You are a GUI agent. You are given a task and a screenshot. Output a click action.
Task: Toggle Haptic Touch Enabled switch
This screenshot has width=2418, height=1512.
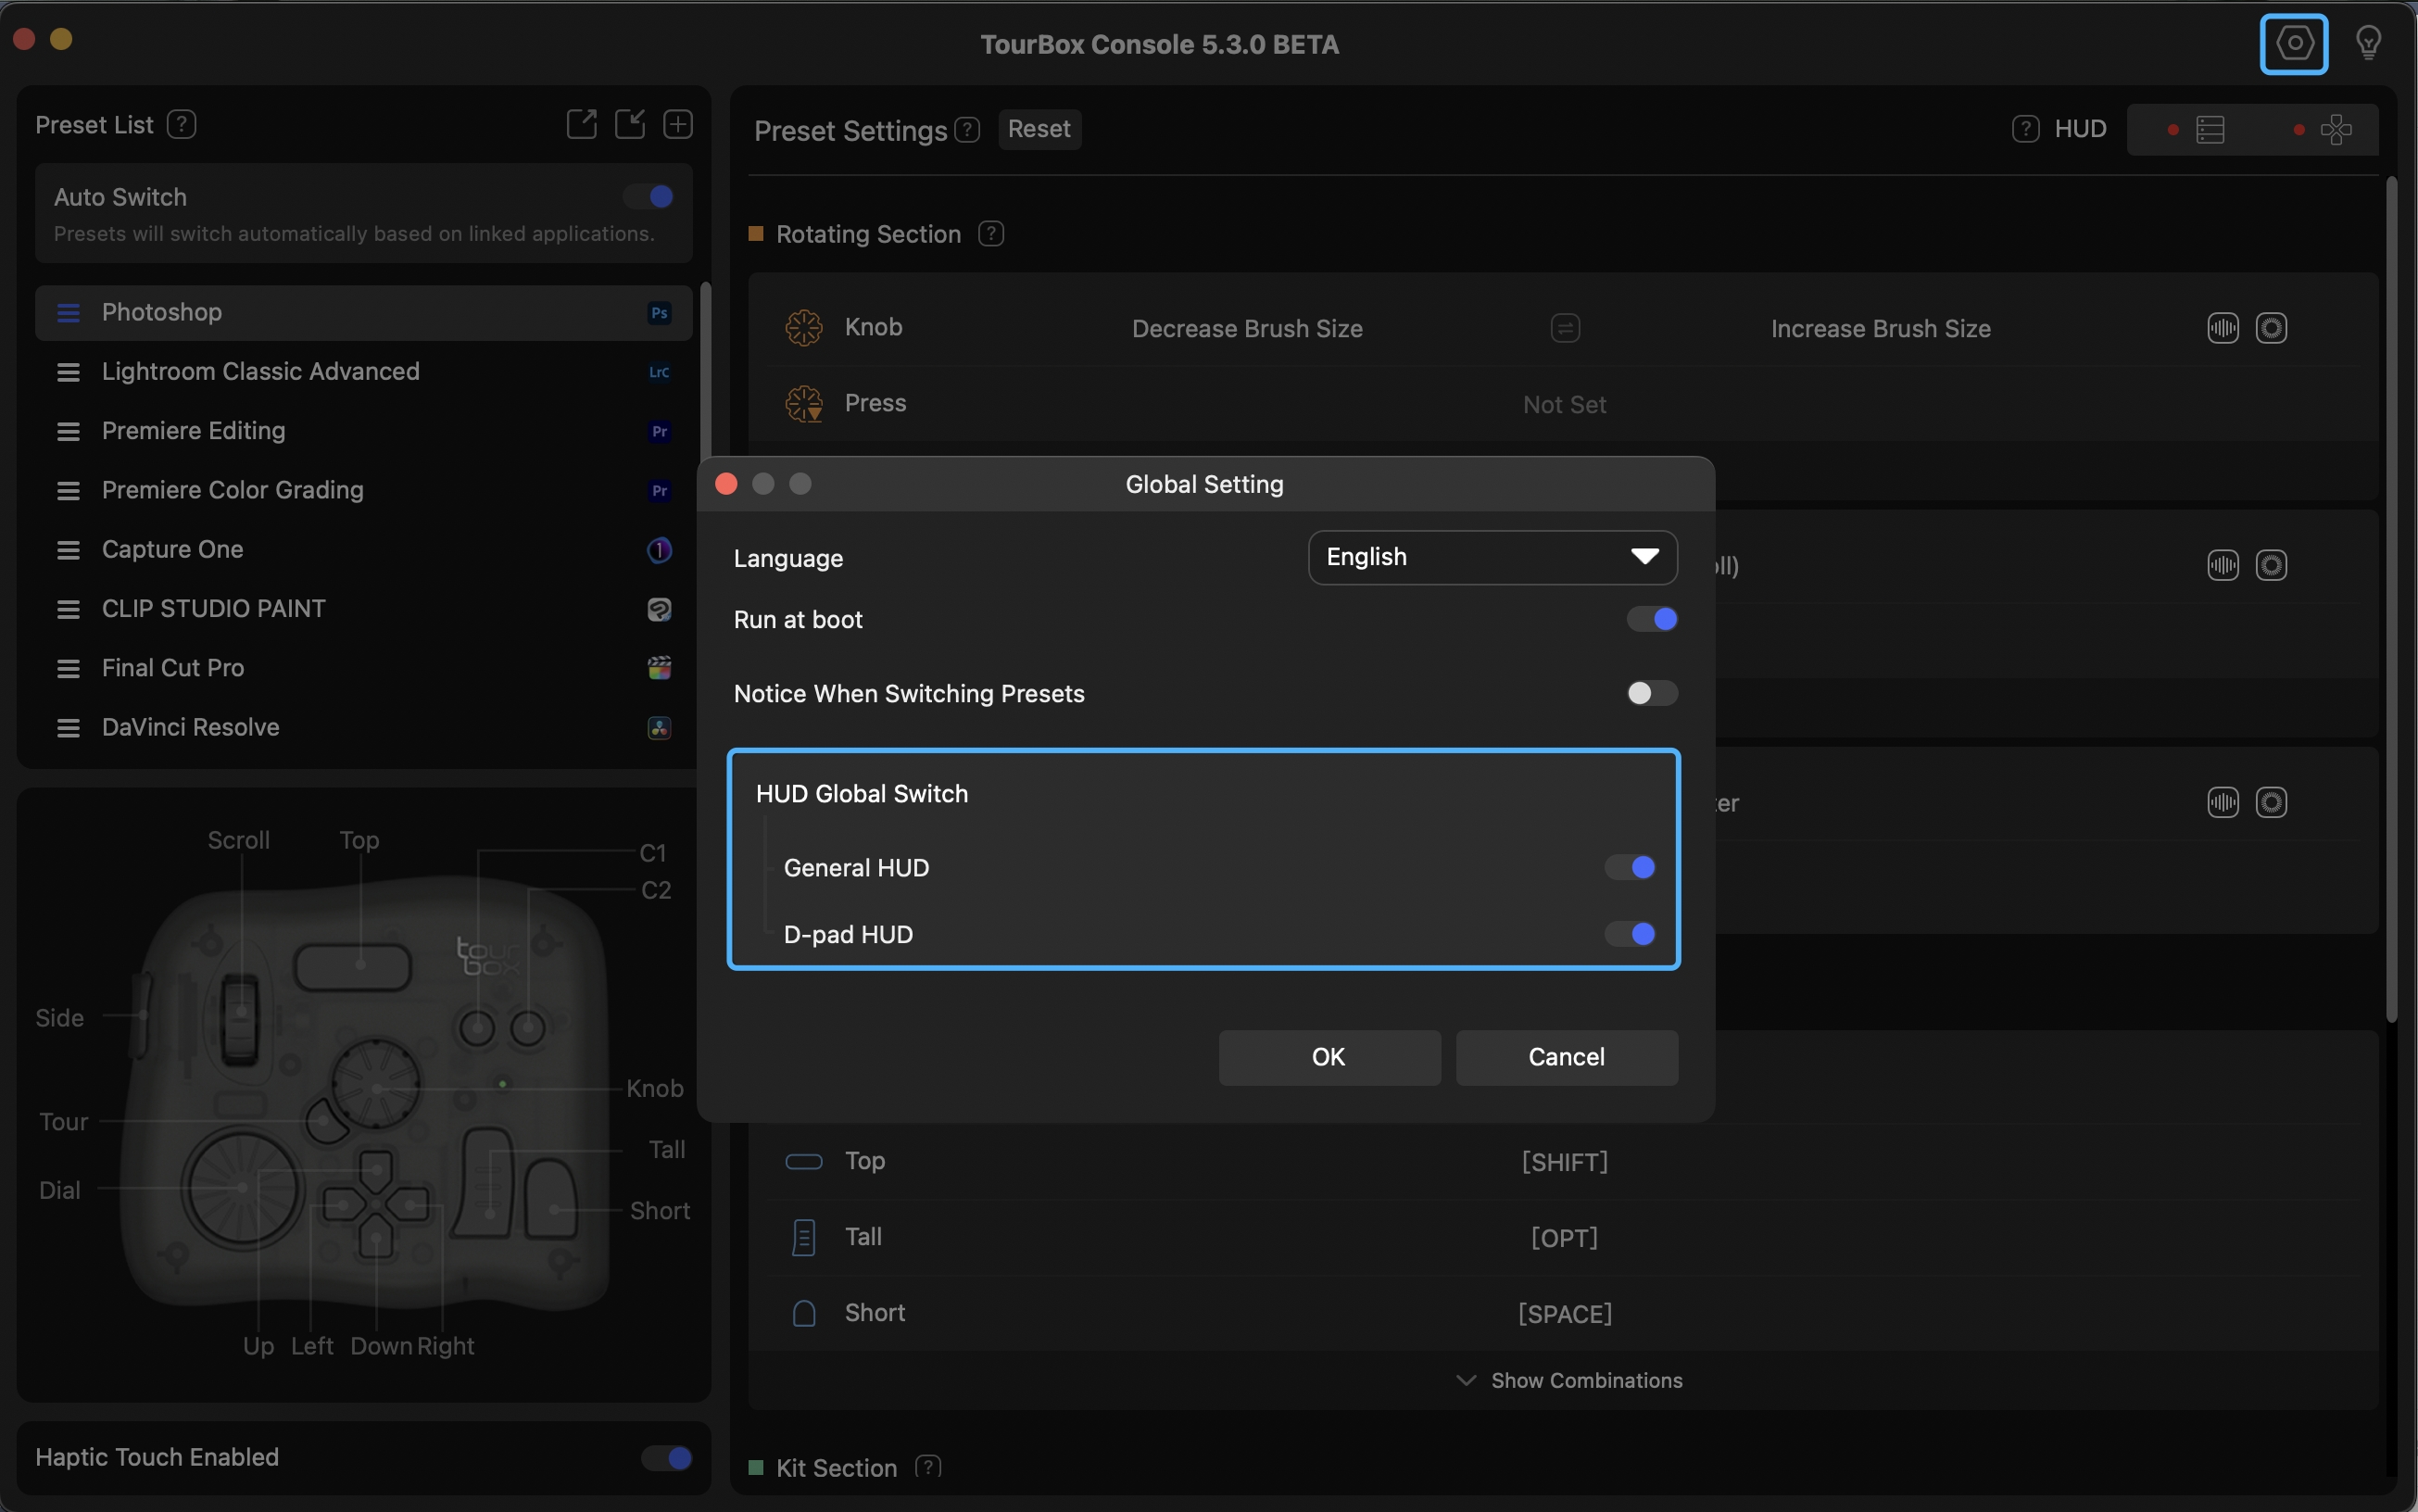pos(667,1458)
